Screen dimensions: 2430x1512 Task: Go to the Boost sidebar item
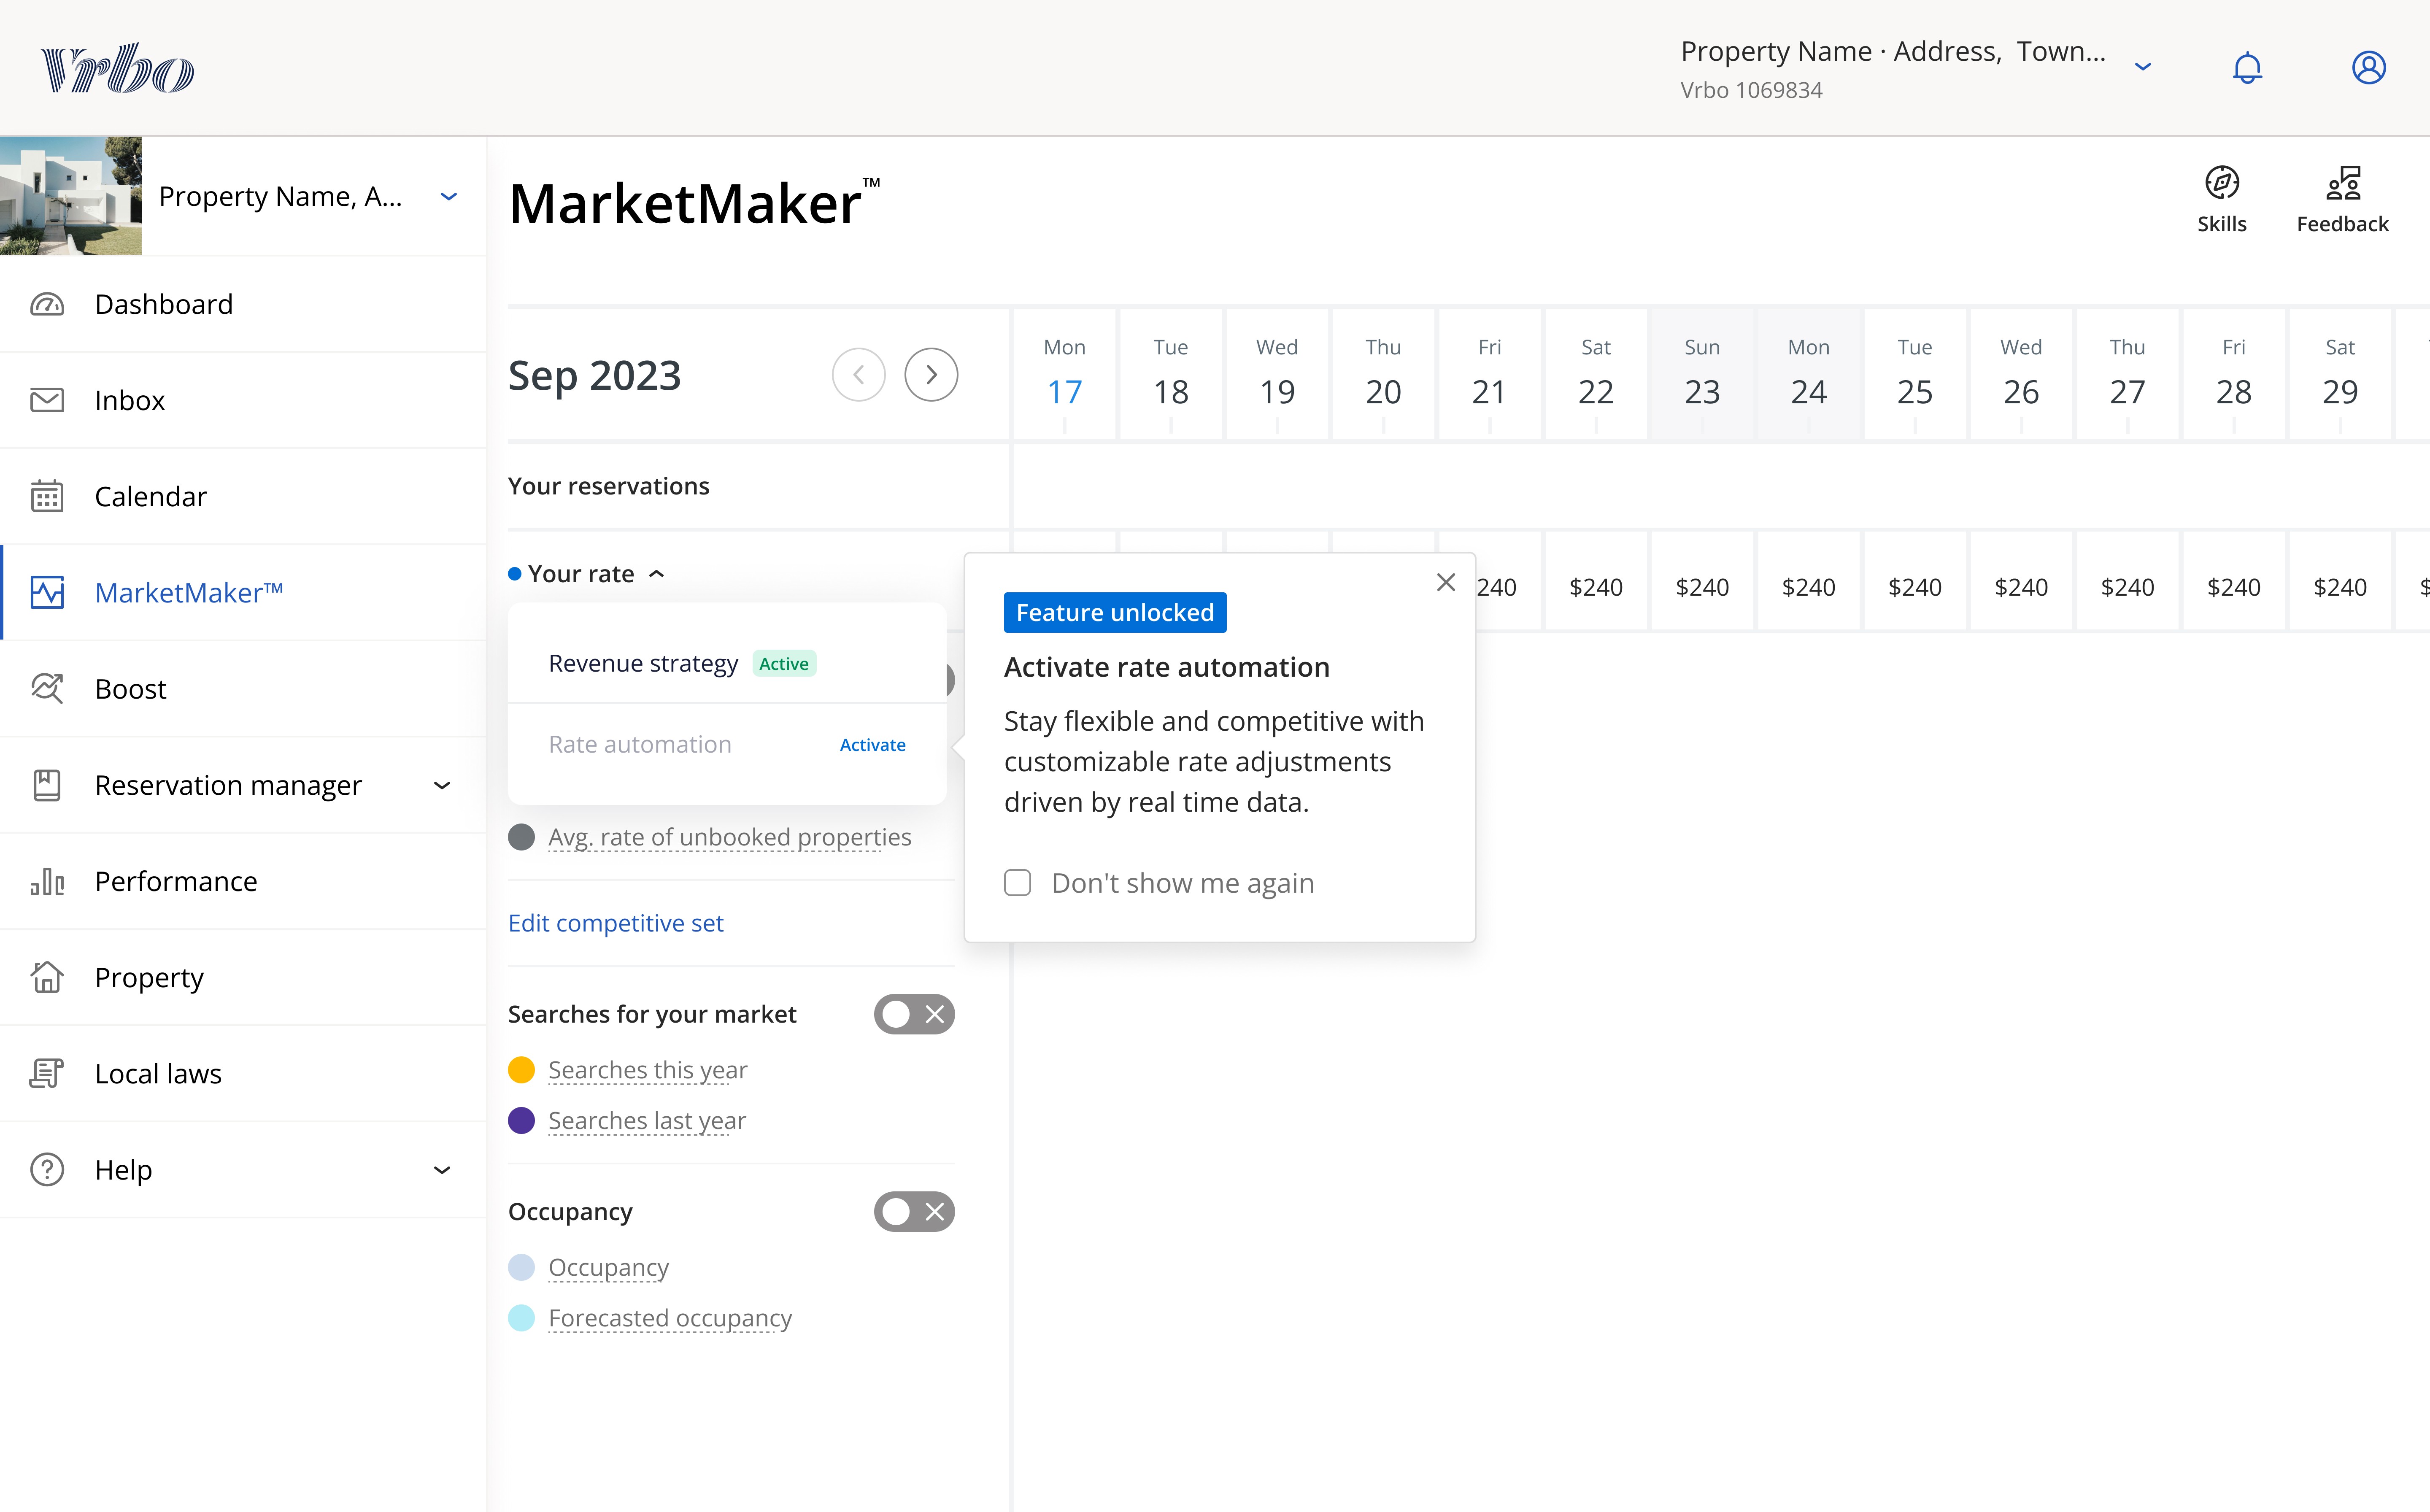(x=130, y=689)
